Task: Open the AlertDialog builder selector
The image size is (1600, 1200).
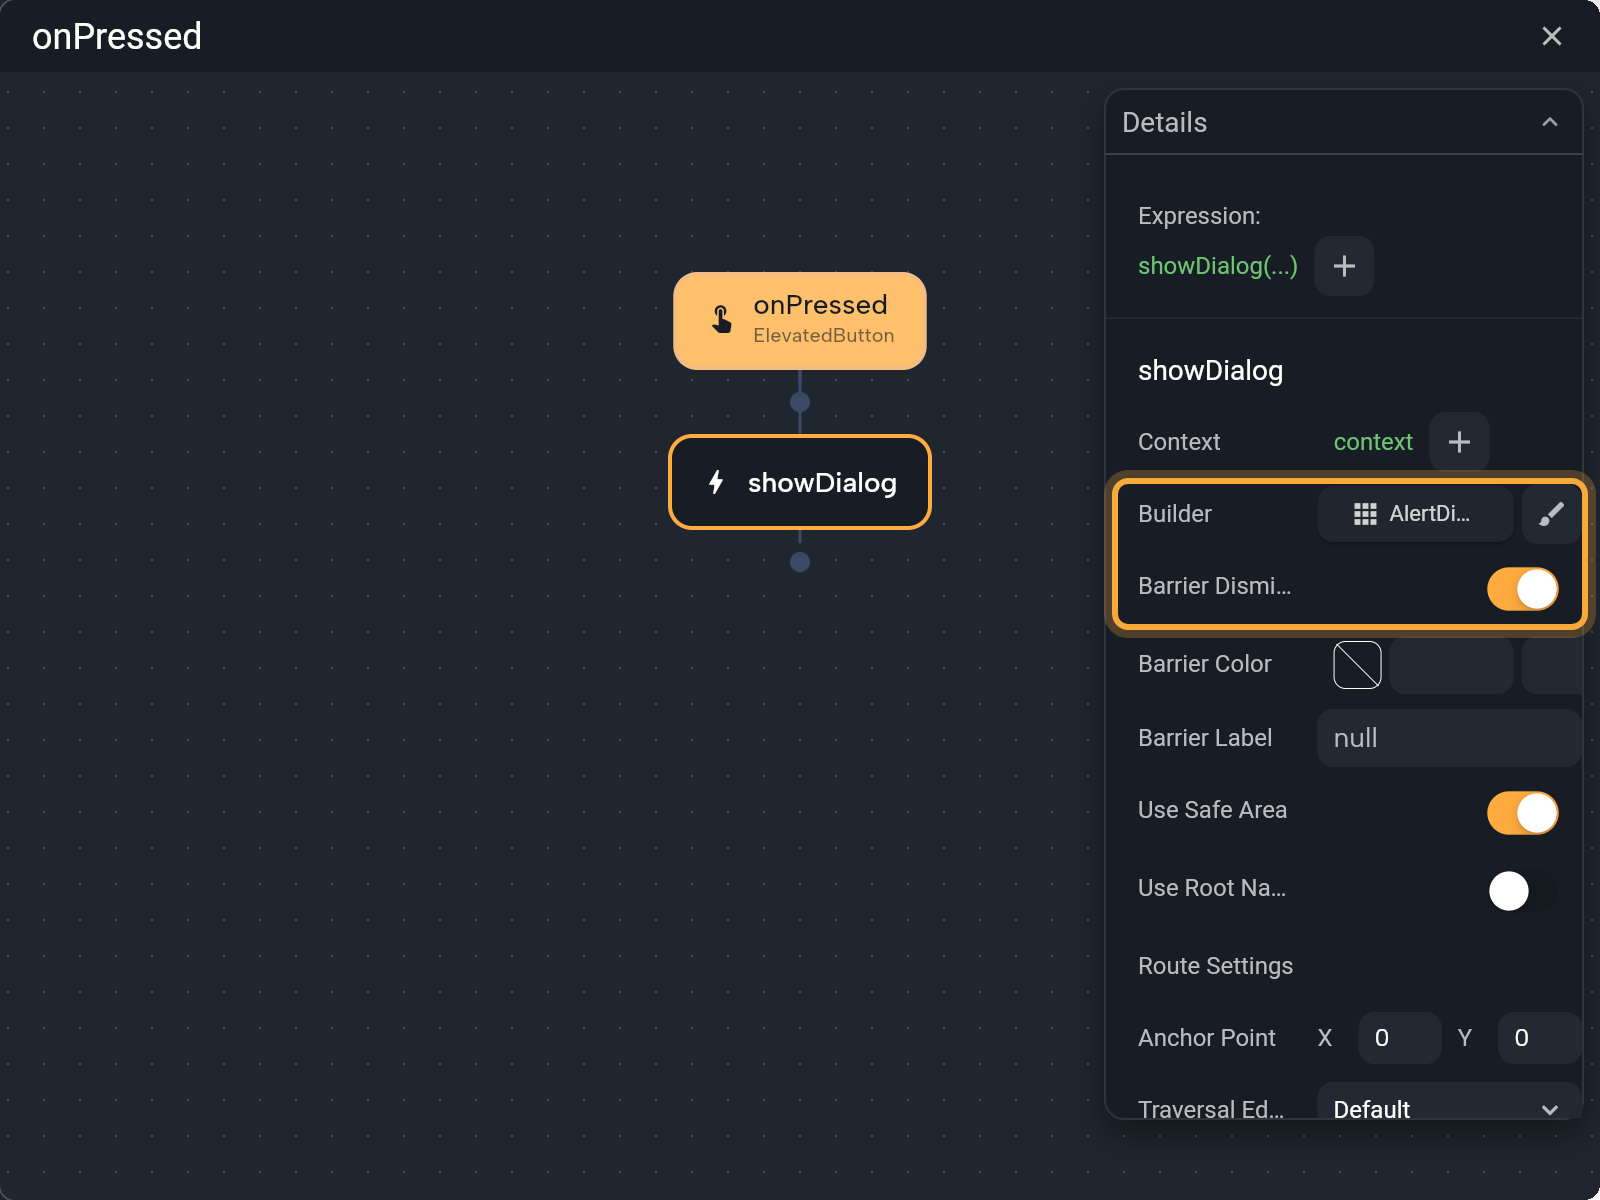Action: coord(1415,514)
